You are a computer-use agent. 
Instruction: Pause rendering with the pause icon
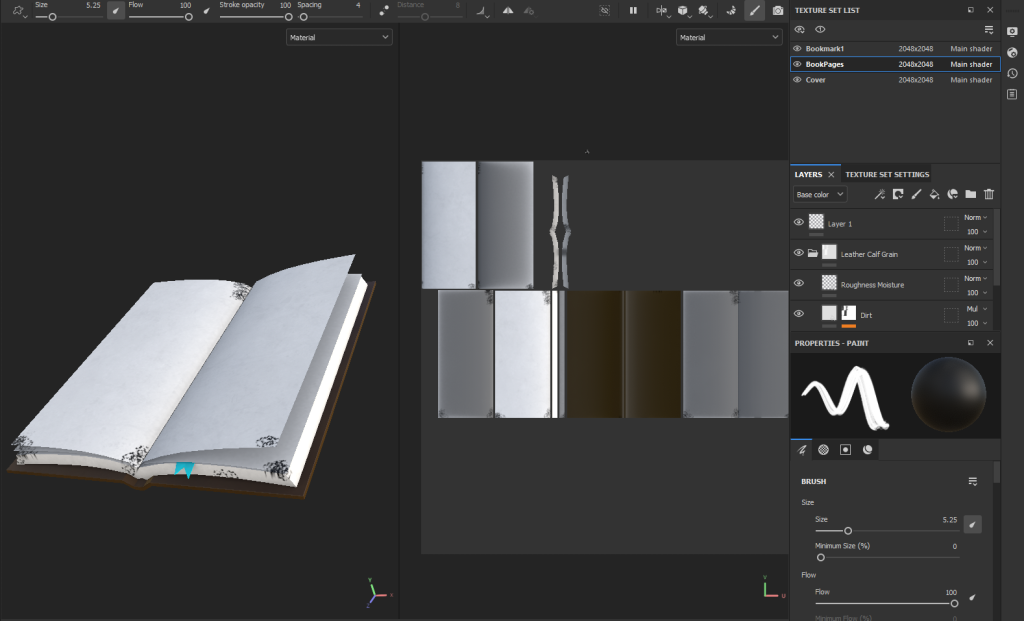tap(633, 10)
